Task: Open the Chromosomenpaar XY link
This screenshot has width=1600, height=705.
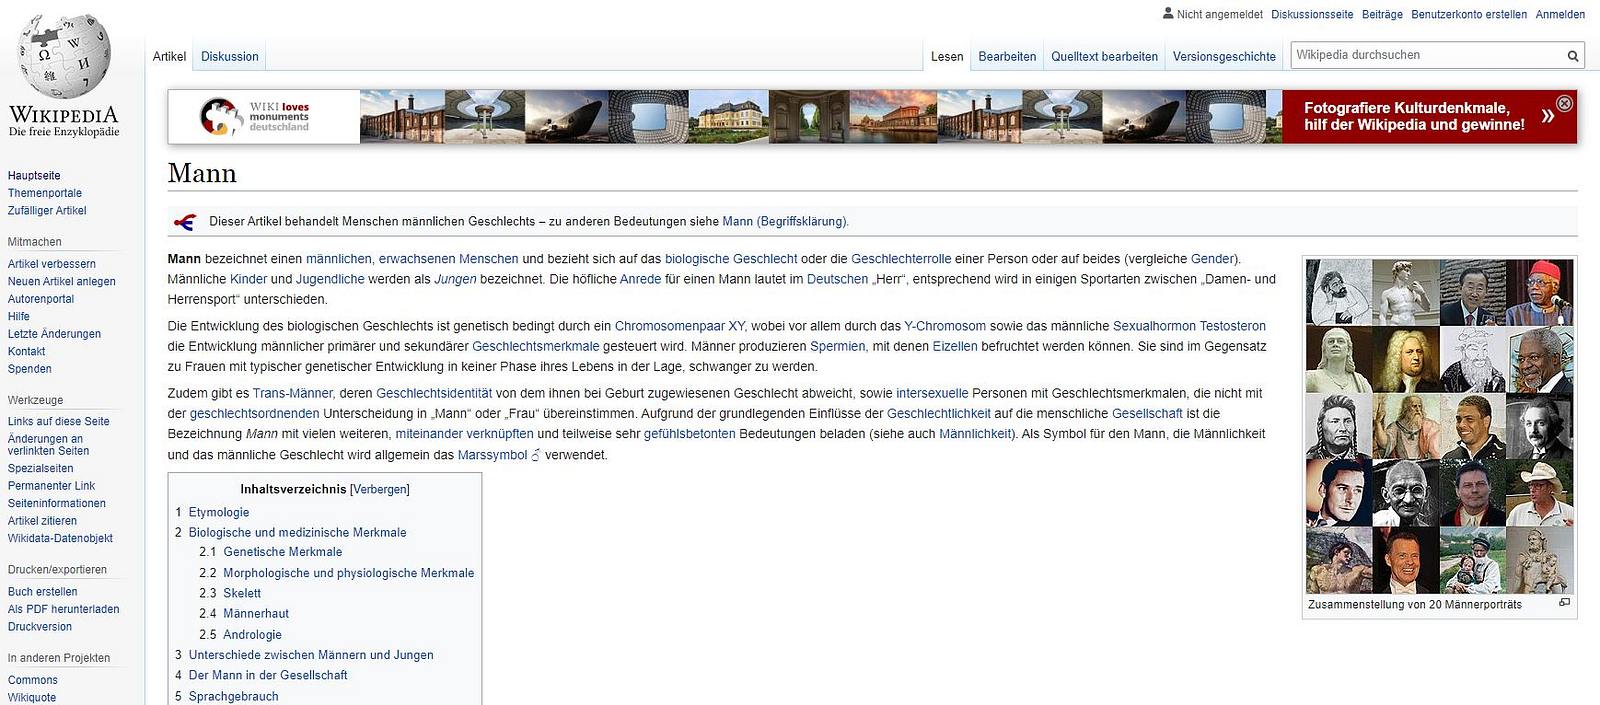Action: [680, 326]
